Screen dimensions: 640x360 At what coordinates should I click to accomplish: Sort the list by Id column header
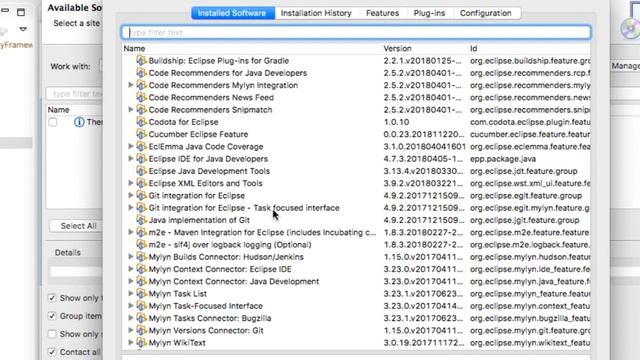point(473,49)
